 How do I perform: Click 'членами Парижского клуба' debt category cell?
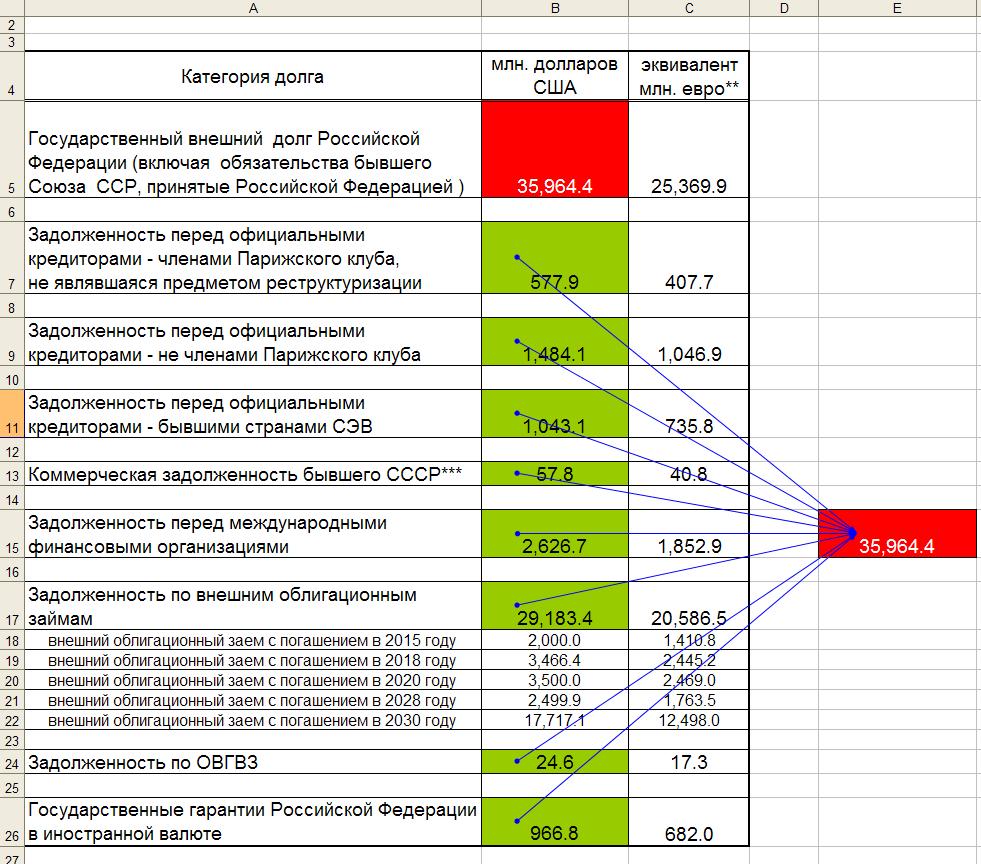[253, 258]
